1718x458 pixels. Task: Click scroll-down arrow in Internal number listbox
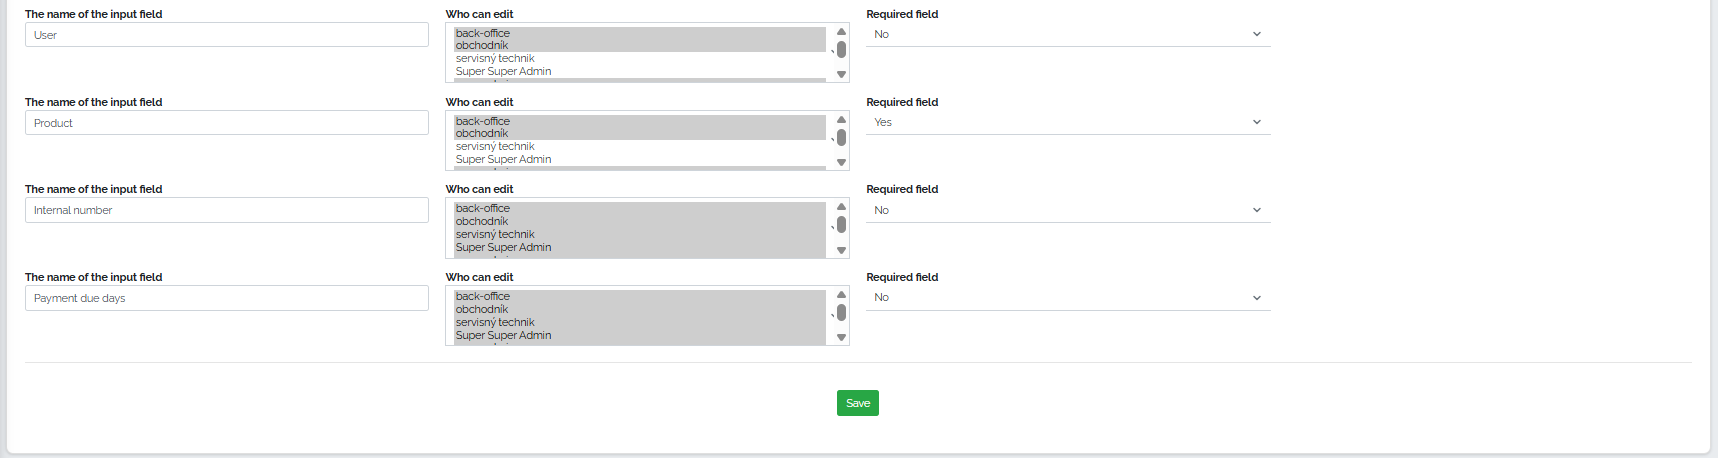(x=841, y=250)
